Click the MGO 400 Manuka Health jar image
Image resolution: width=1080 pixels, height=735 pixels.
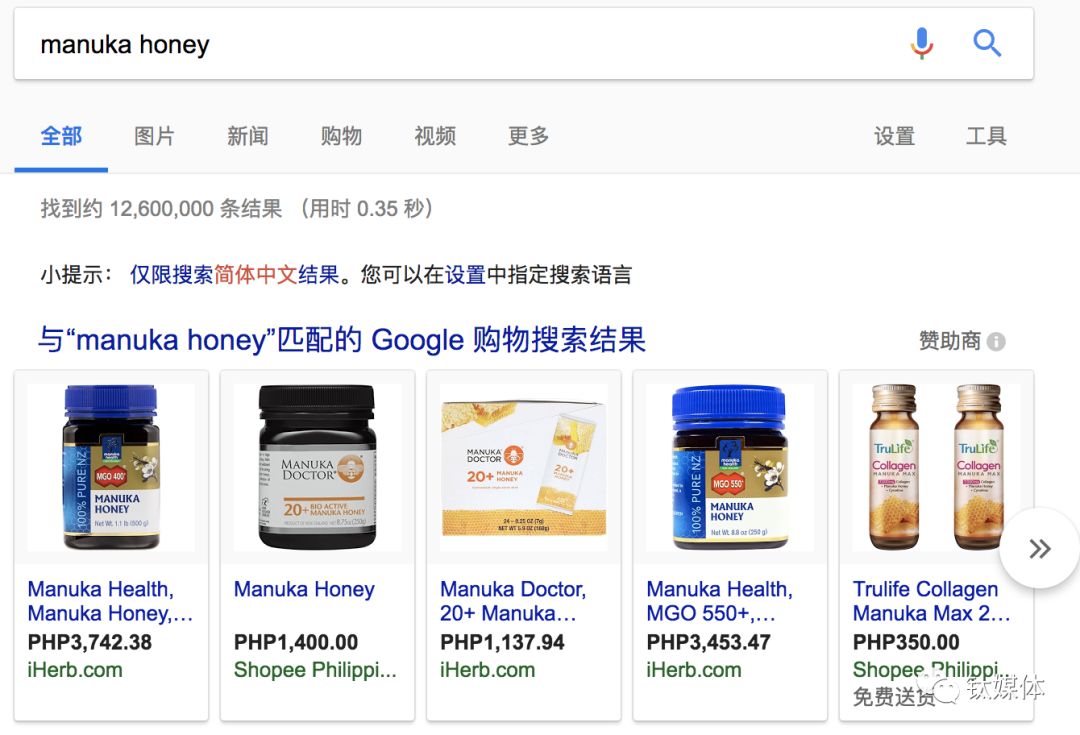pyautogui.click(x=111, y=467)
